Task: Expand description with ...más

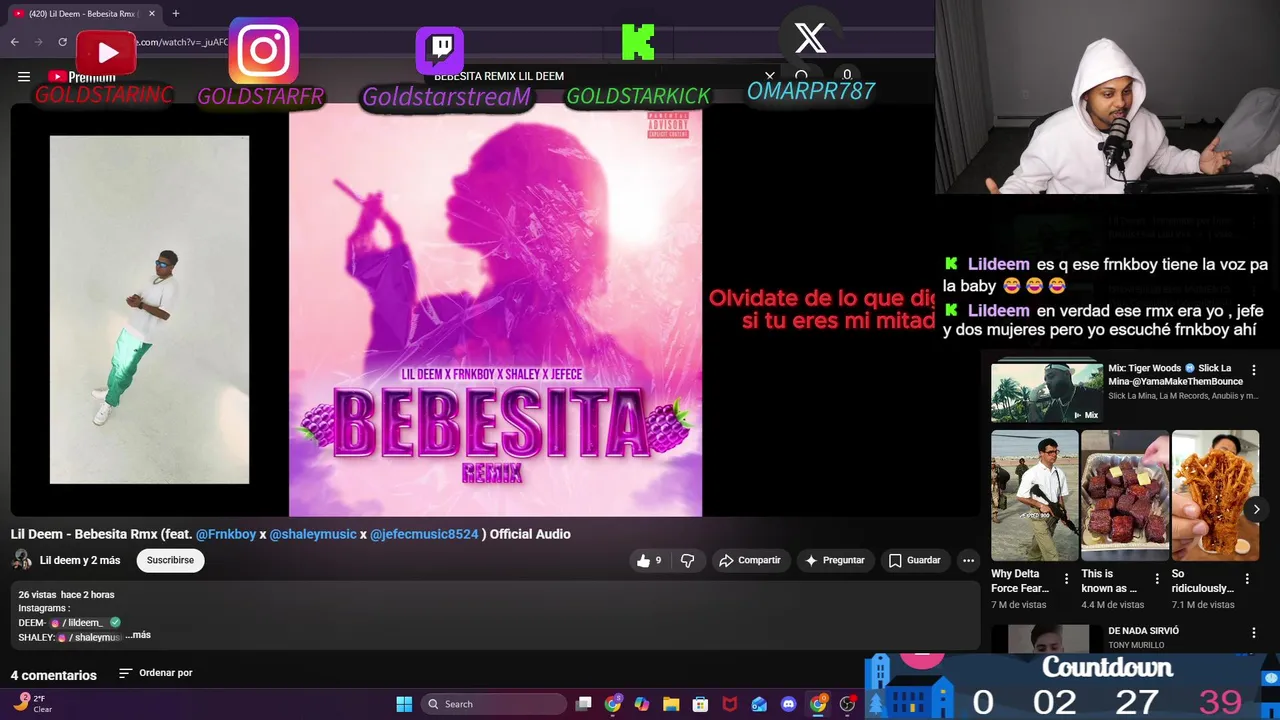Action: pos(138,635)
